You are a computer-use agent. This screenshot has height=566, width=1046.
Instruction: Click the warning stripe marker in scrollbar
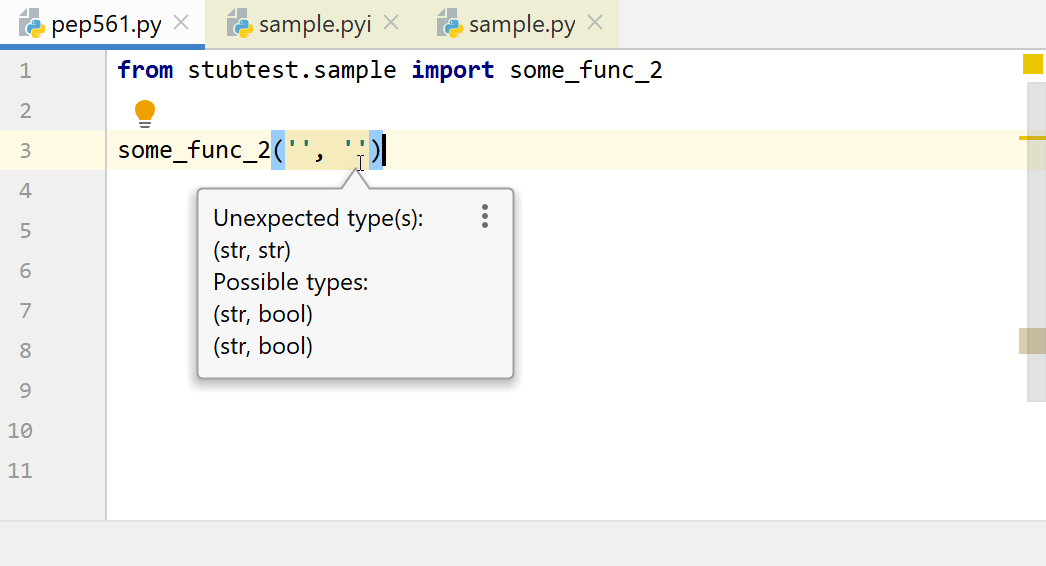pos(1032,138)
